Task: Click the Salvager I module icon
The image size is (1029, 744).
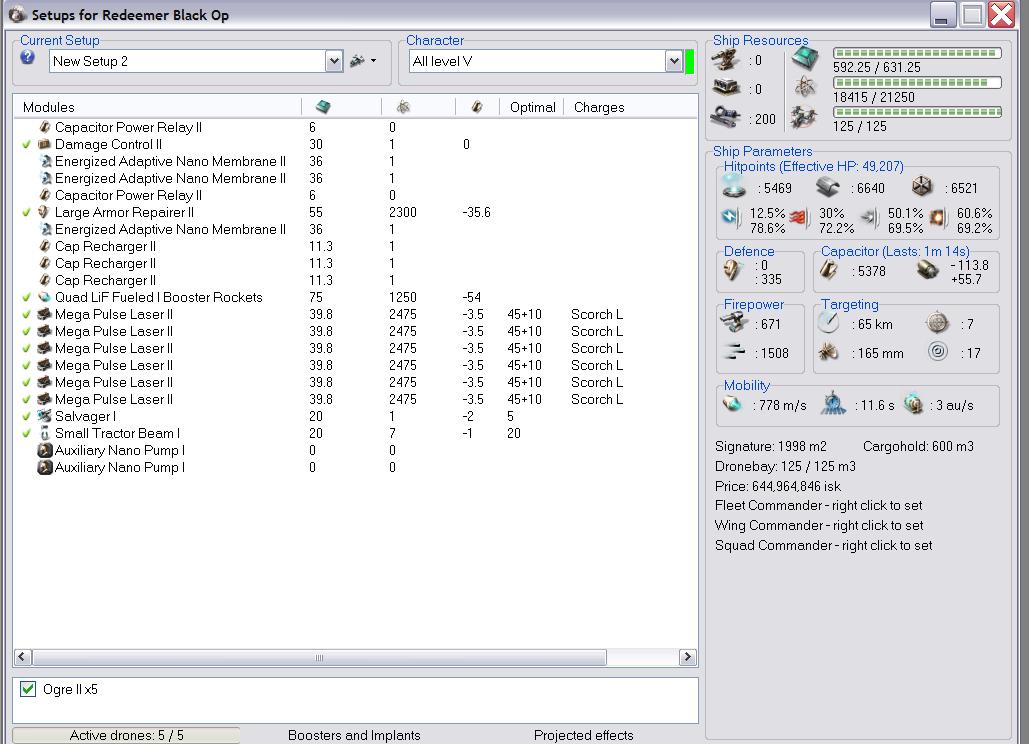Action: click(44, 416)
